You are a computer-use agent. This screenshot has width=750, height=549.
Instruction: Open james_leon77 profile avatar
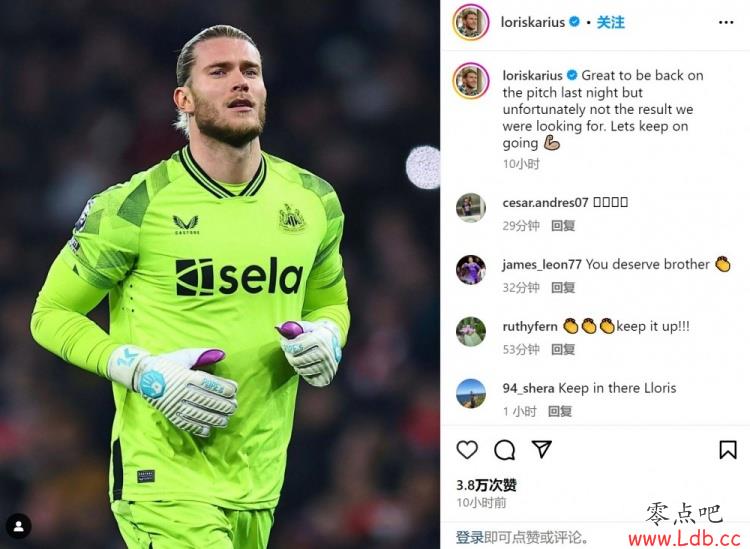[471, 270]
